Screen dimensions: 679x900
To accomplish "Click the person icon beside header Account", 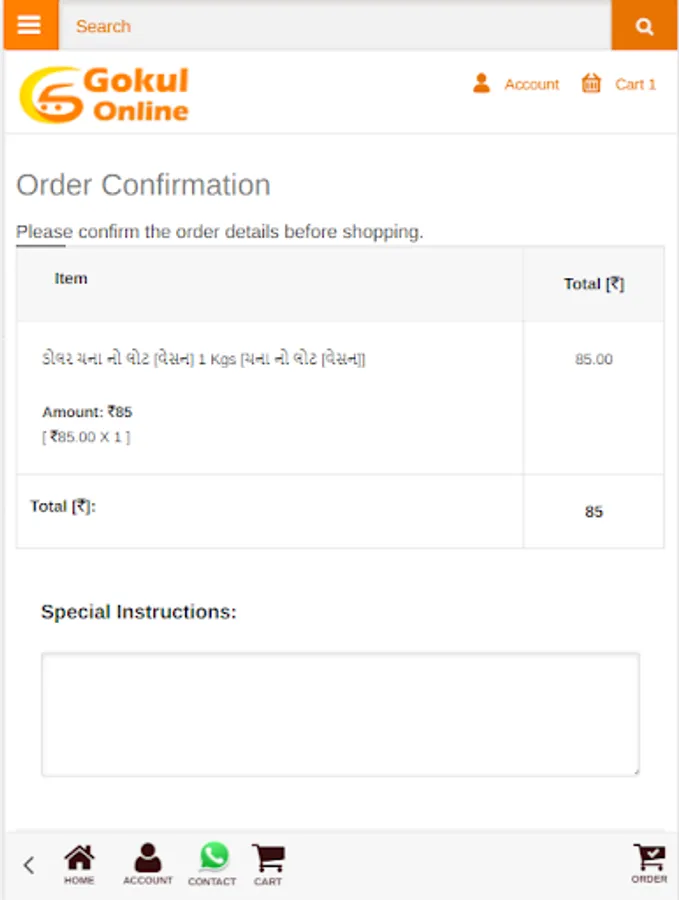I will coord(481,84).
